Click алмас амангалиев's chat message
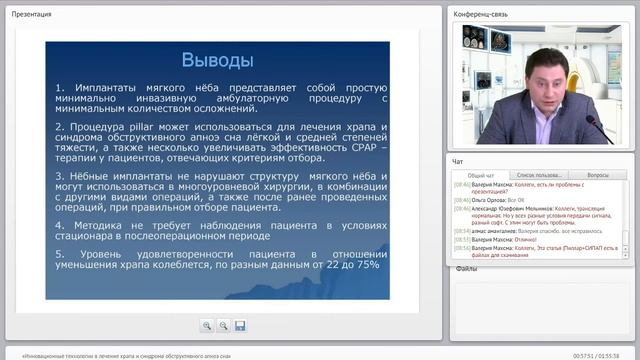The image size is (640, 360). pos(528,231)
